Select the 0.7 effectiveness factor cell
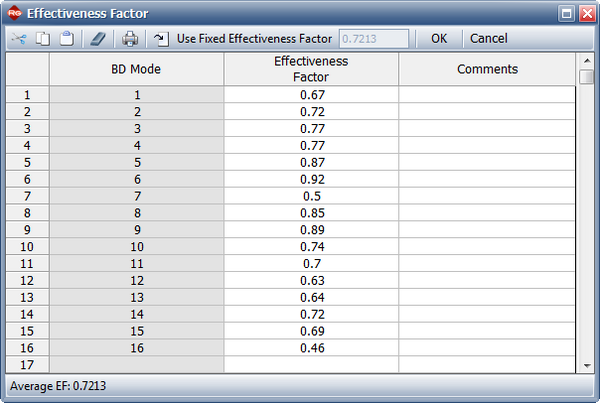 (311, 263)
